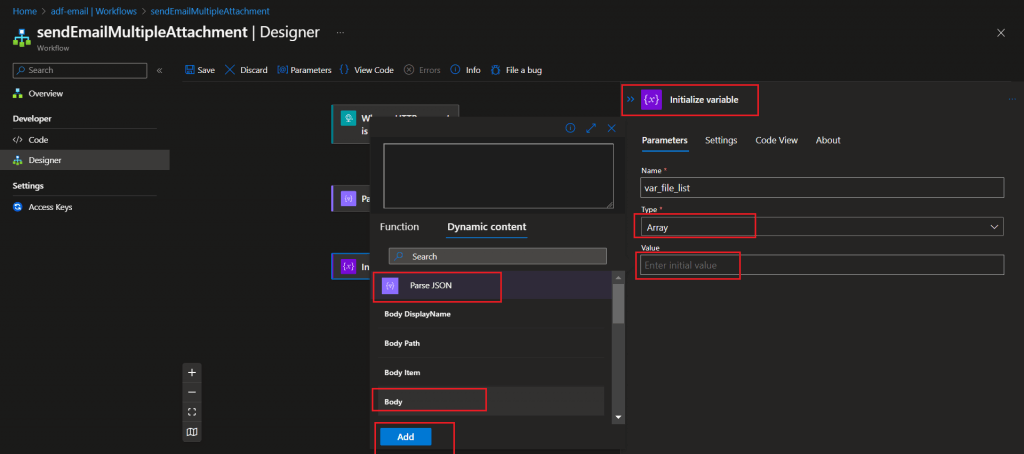This screenshot has height=454, width=1024.
Task: Click the dynamic content Search box
Action: 498,256
